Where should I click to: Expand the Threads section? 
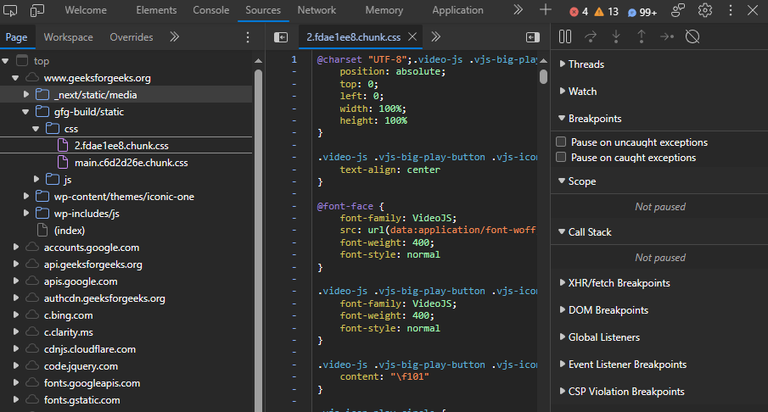pos(586,64)
